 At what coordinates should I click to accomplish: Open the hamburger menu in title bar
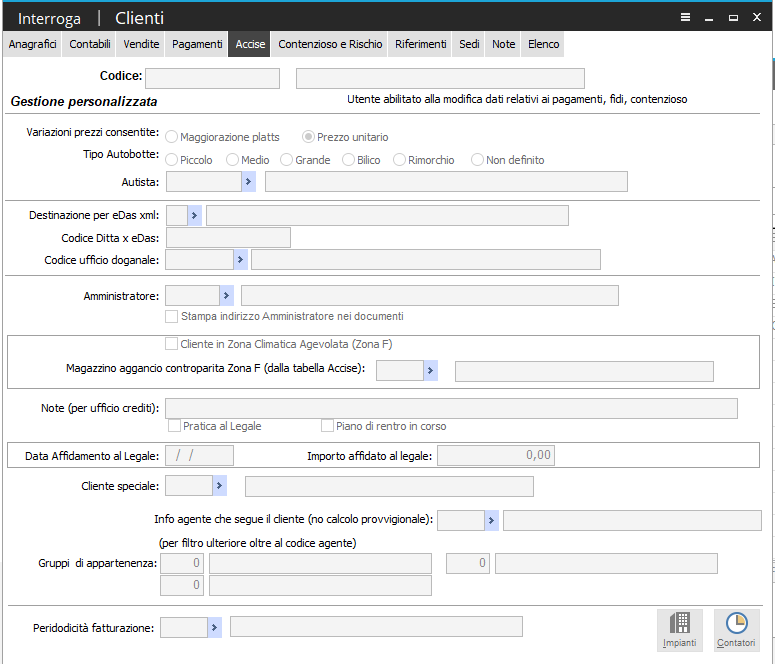(685, 17)
